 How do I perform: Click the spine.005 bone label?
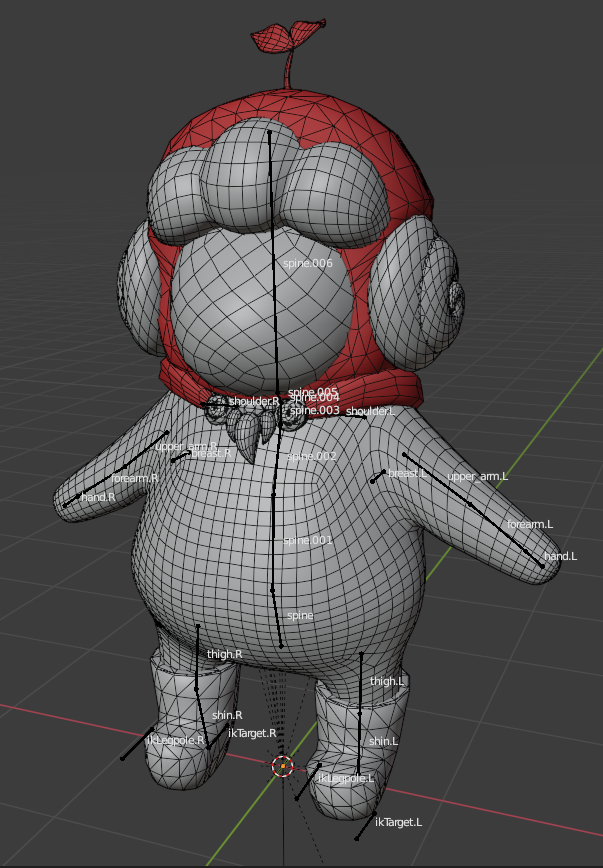[313, 392]
